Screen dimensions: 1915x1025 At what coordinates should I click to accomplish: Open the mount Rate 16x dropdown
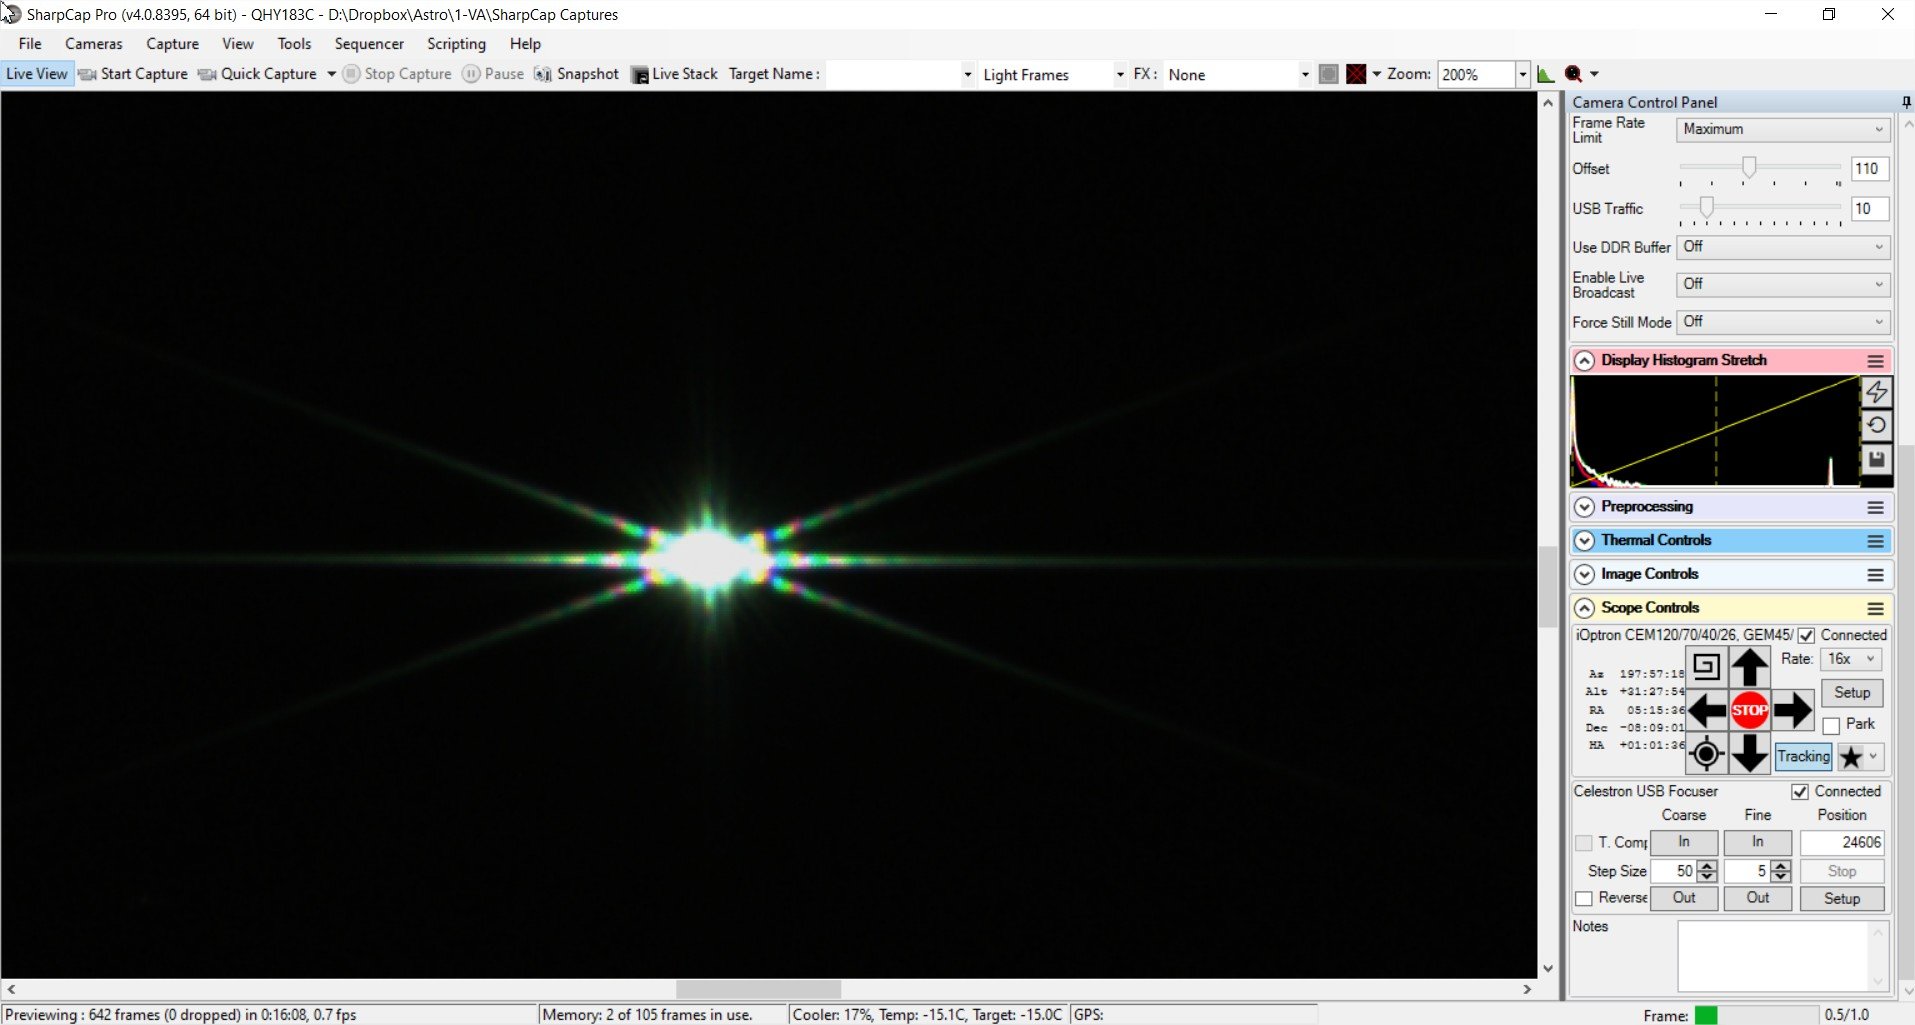[1852, 659]
